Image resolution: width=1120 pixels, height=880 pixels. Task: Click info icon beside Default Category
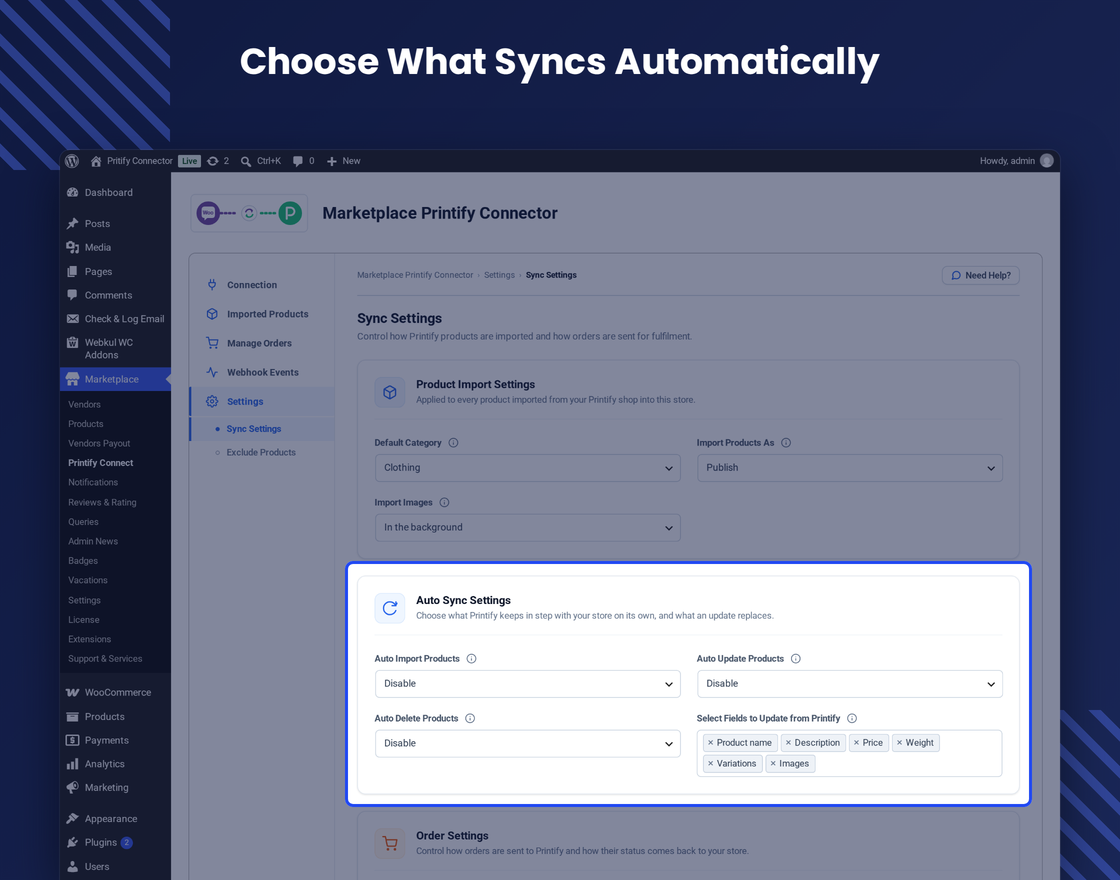(x=453, y=443)
